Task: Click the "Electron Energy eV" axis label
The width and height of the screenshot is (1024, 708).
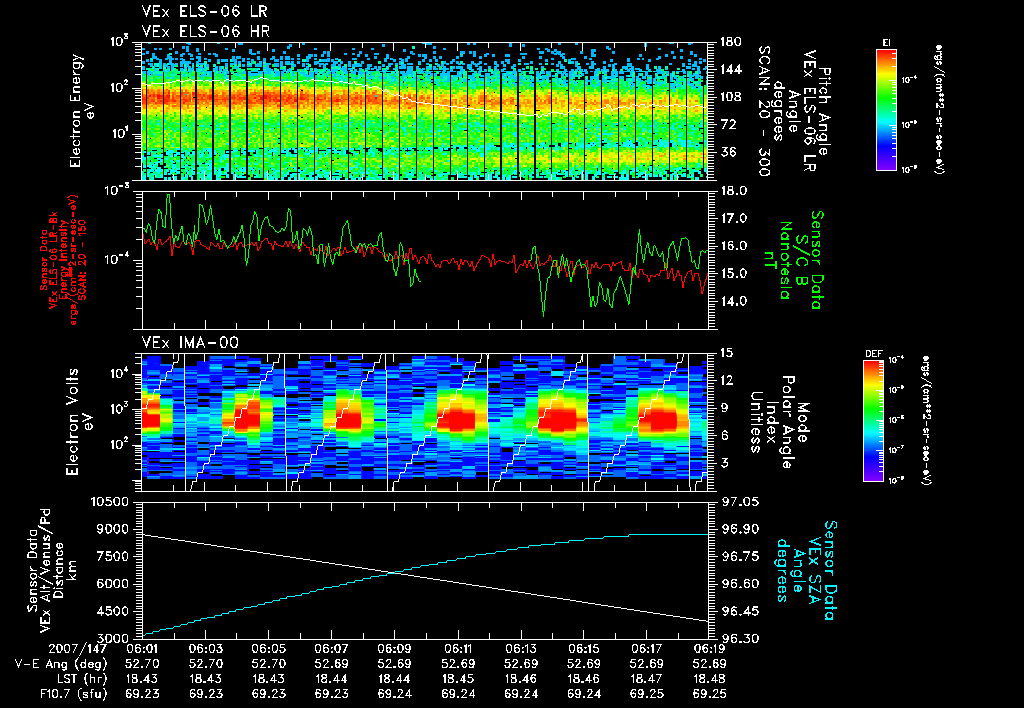Action: click(x=82, y=110)
